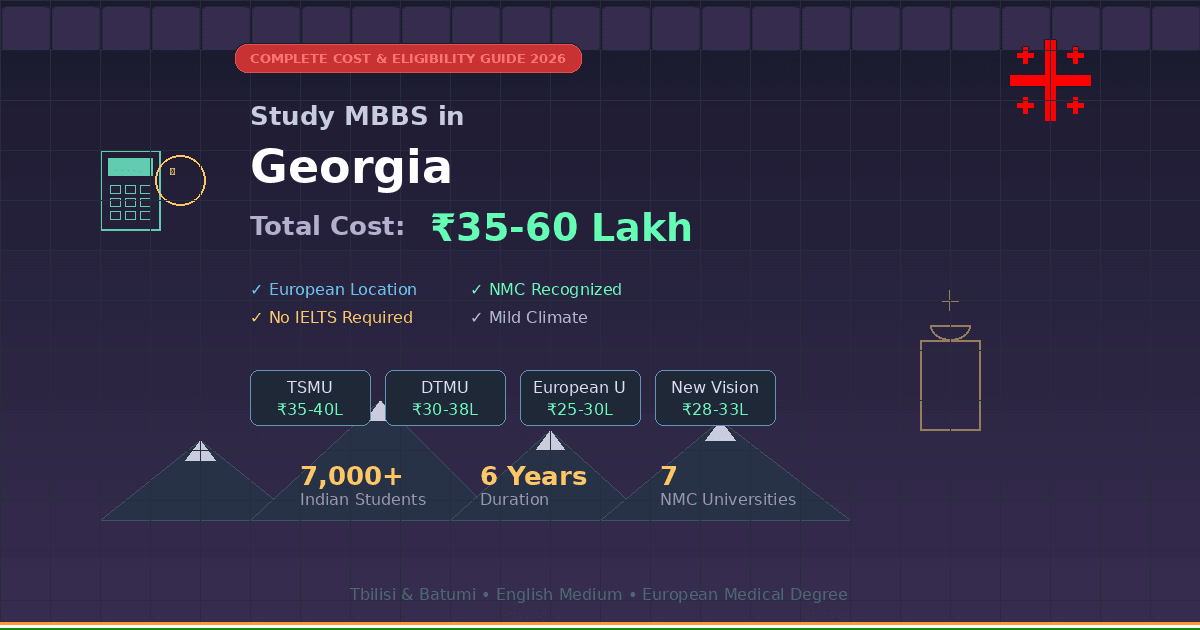The height and width of the screenshot is (630, 1200).
Task: Click the cap below the European U card
Action: coord(550,440)
